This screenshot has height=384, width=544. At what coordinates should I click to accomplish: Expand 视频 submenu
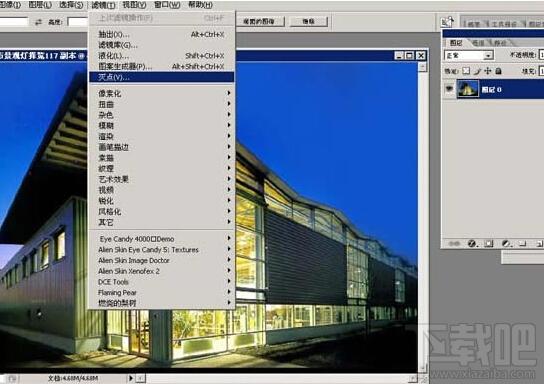(162, 190)
